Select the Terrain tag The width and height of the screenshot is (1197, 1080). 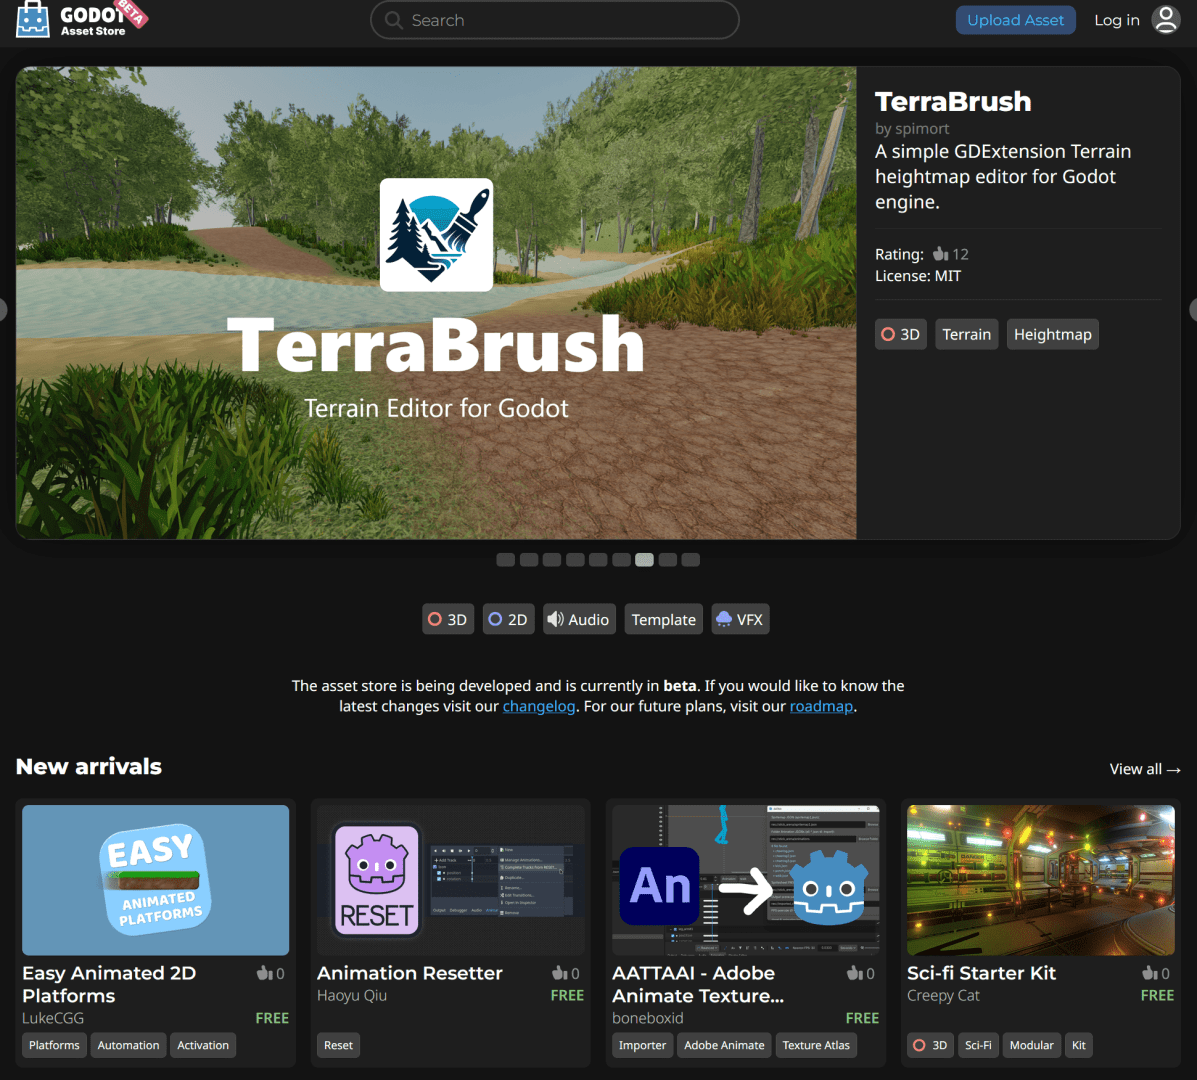pyautogui.click(x=966, y=334)
